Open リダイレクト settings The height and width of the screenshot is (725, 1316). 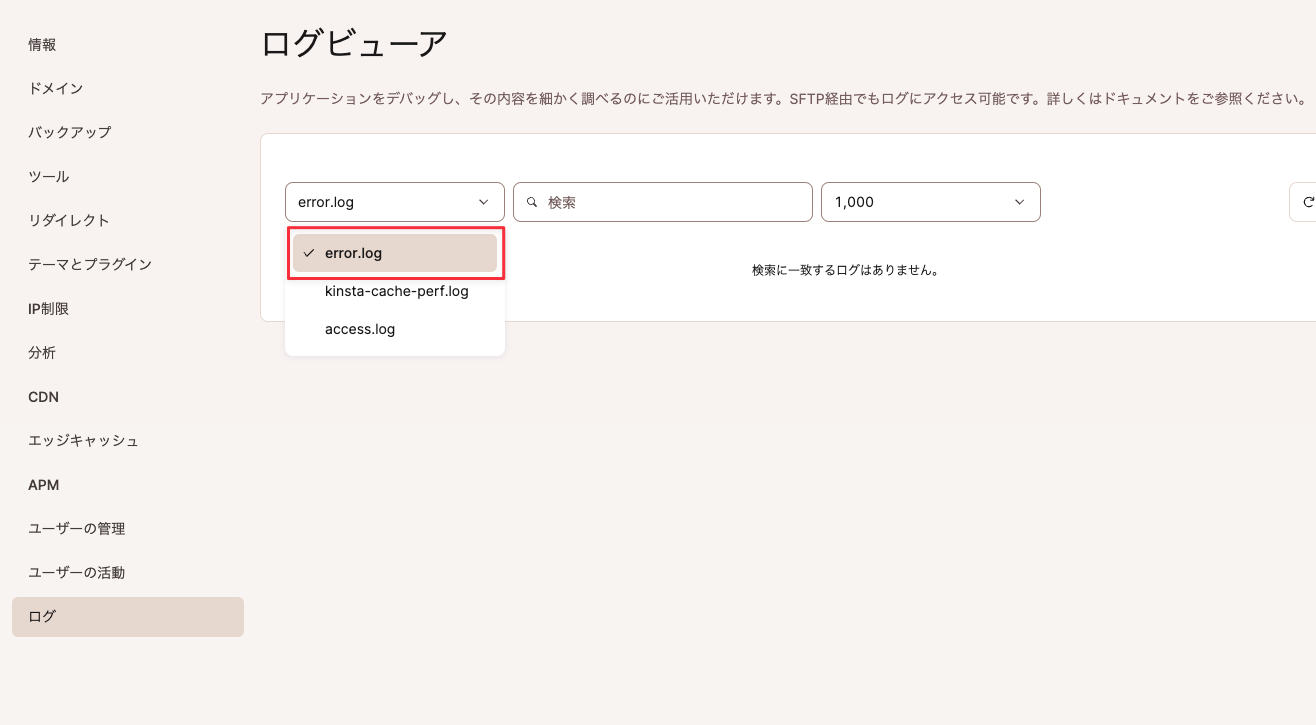point(68,220)
